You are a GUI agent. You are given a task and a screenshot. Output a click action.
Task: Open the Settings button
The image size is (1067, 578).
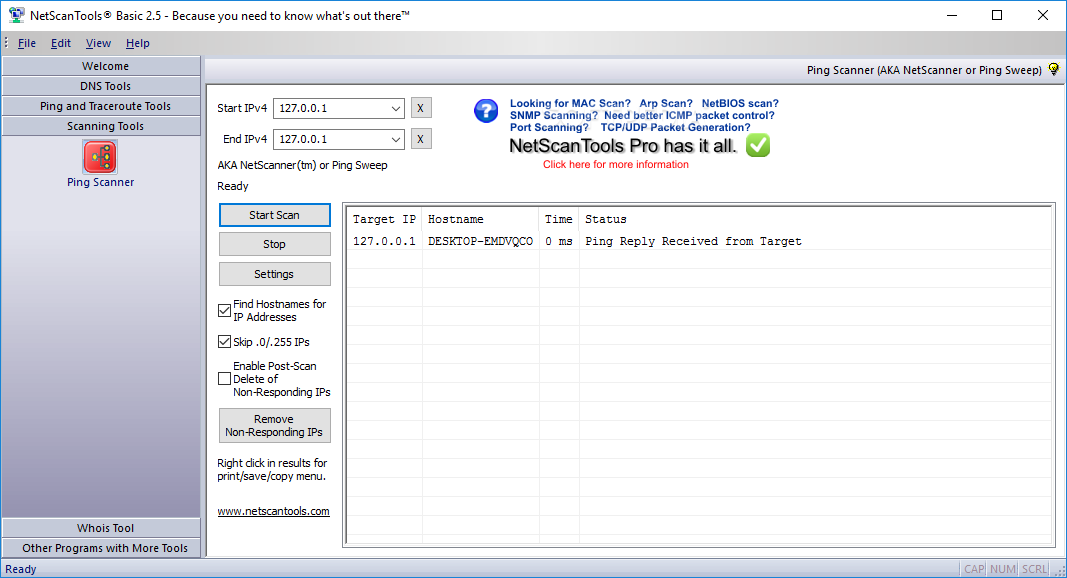click(274, 274)
